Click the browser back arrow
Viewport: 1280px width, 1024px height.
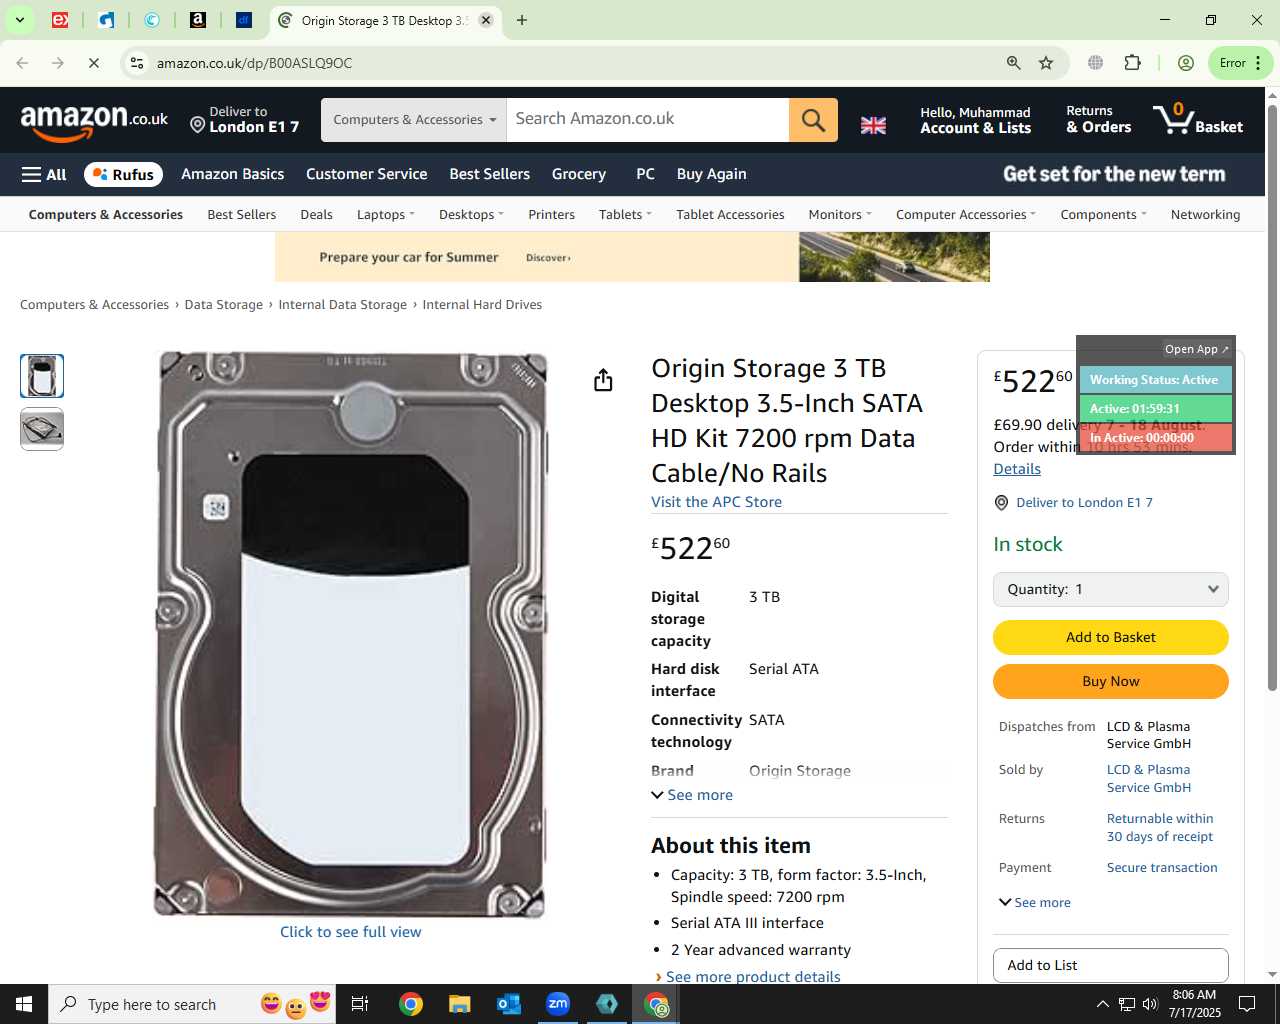coord(22,63)
